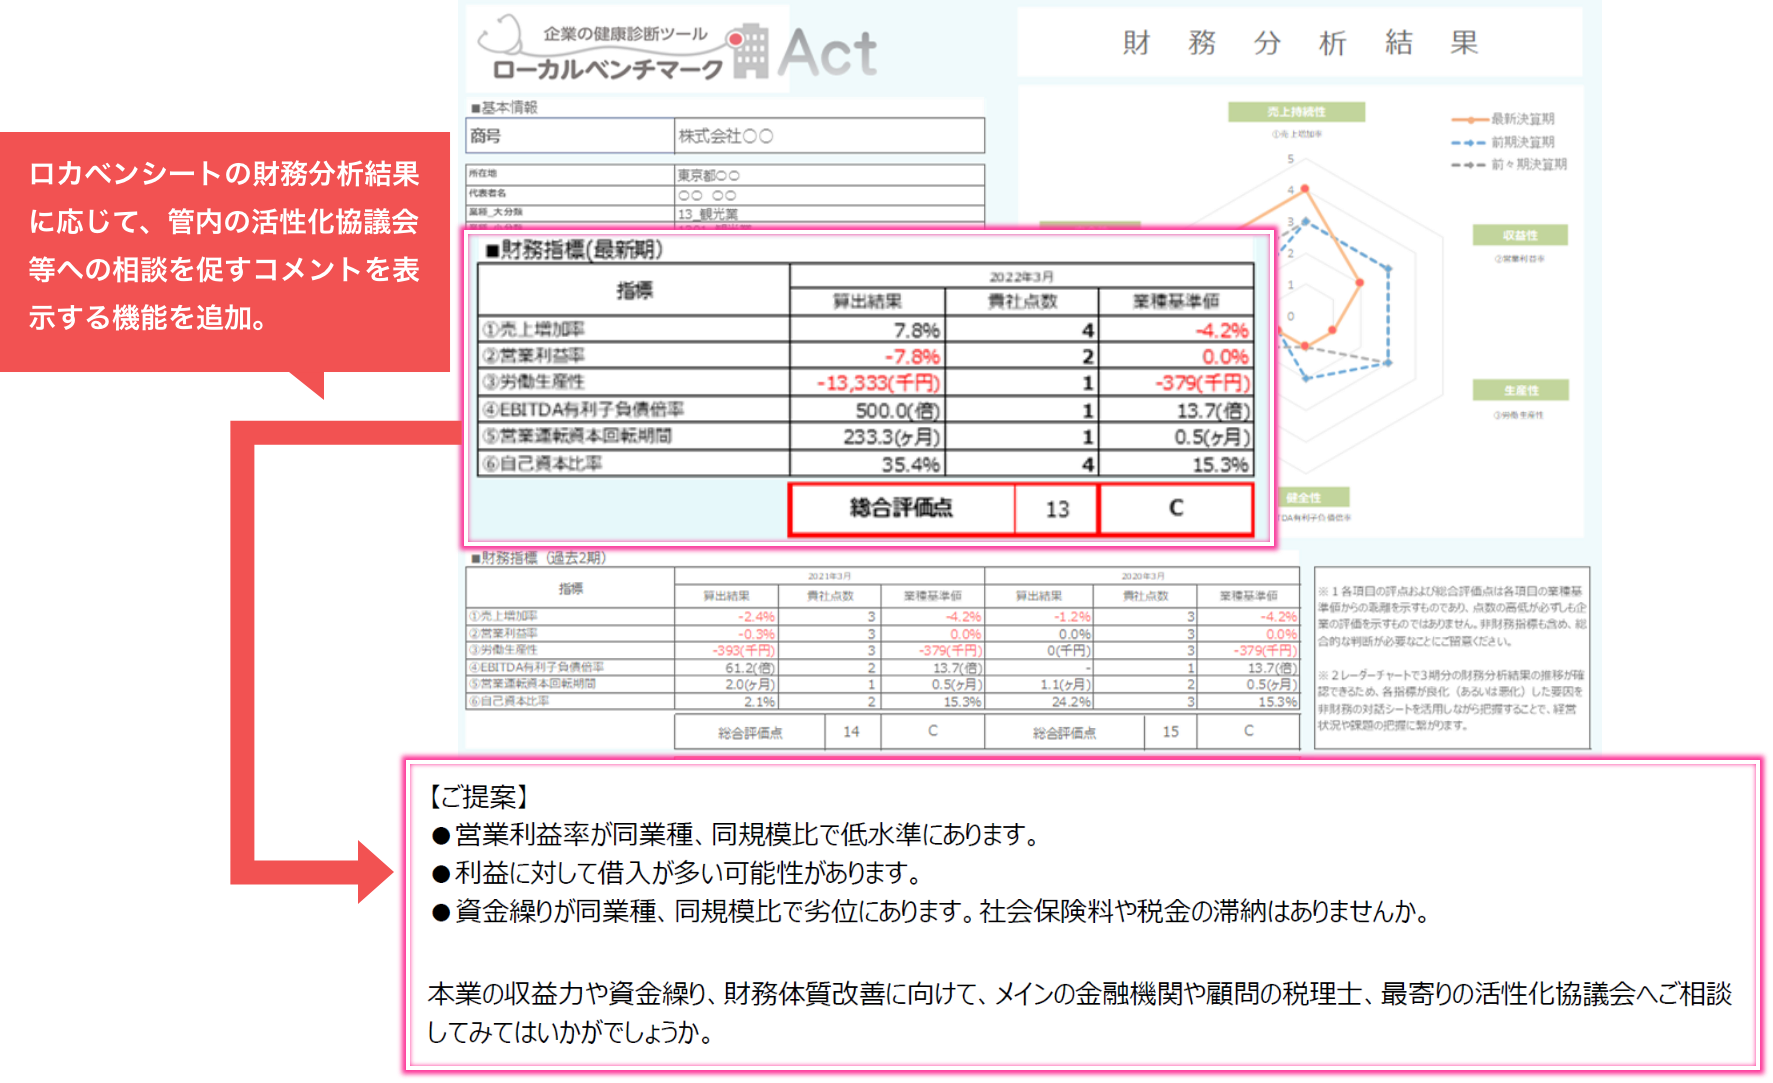The image size is (1773, 1083).
Task: Click ⑤営業運転資本回転期間 in the latest-period table
Action: coord(577,436)
